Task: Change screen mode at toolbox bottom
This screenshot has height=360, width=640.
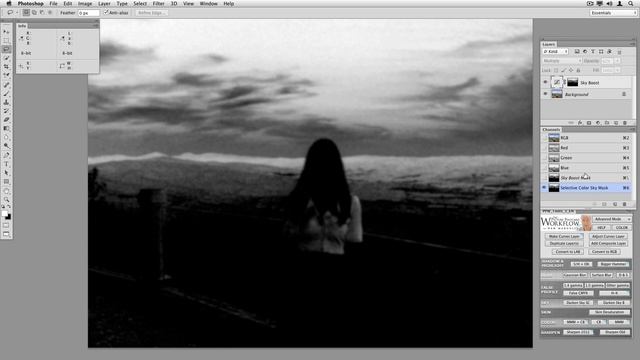Action: click(x=6, y=234)
